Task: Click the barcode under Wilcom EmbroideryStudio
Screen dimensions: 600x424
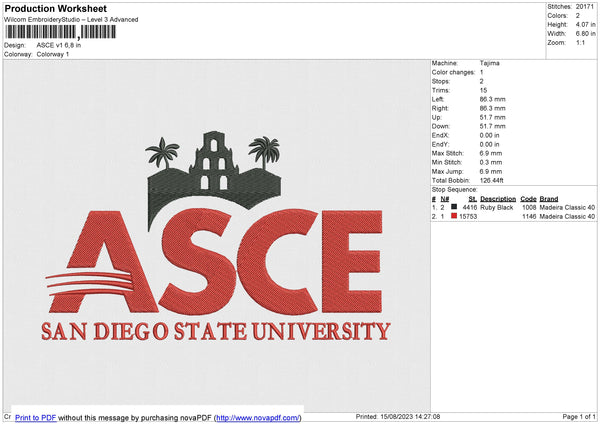Action: coord(60,32)
